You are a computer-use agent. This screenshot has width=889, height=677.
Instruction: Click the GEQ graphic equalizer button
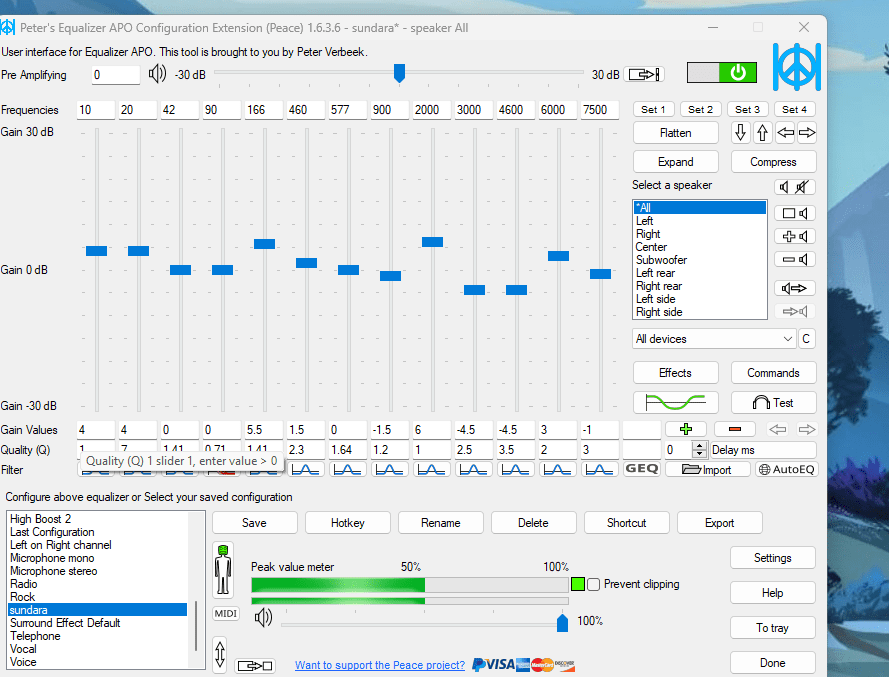coord(641,469)
